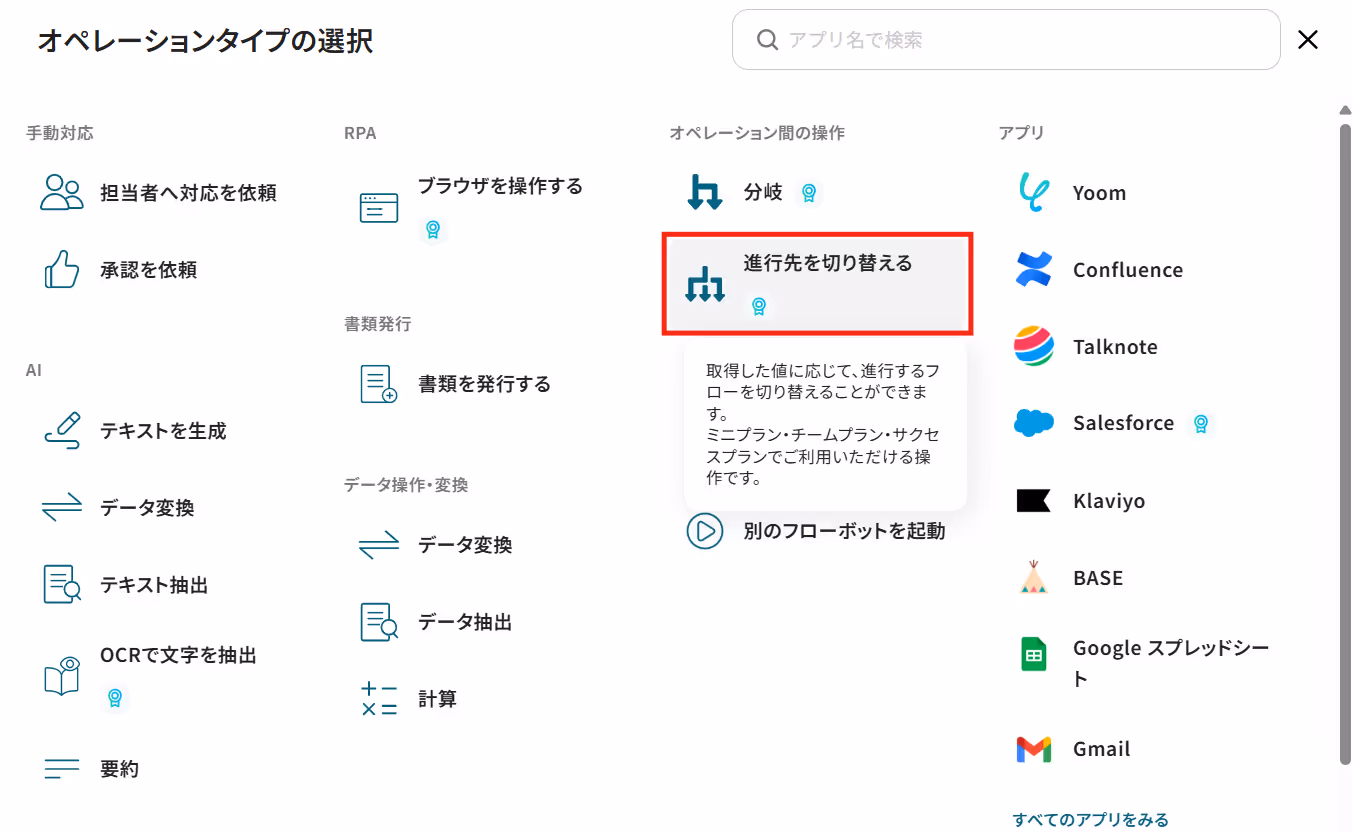Click the OCRで文字を抽出 label text
This screenshot has width=1352, height=832.
tap(178, 655)
